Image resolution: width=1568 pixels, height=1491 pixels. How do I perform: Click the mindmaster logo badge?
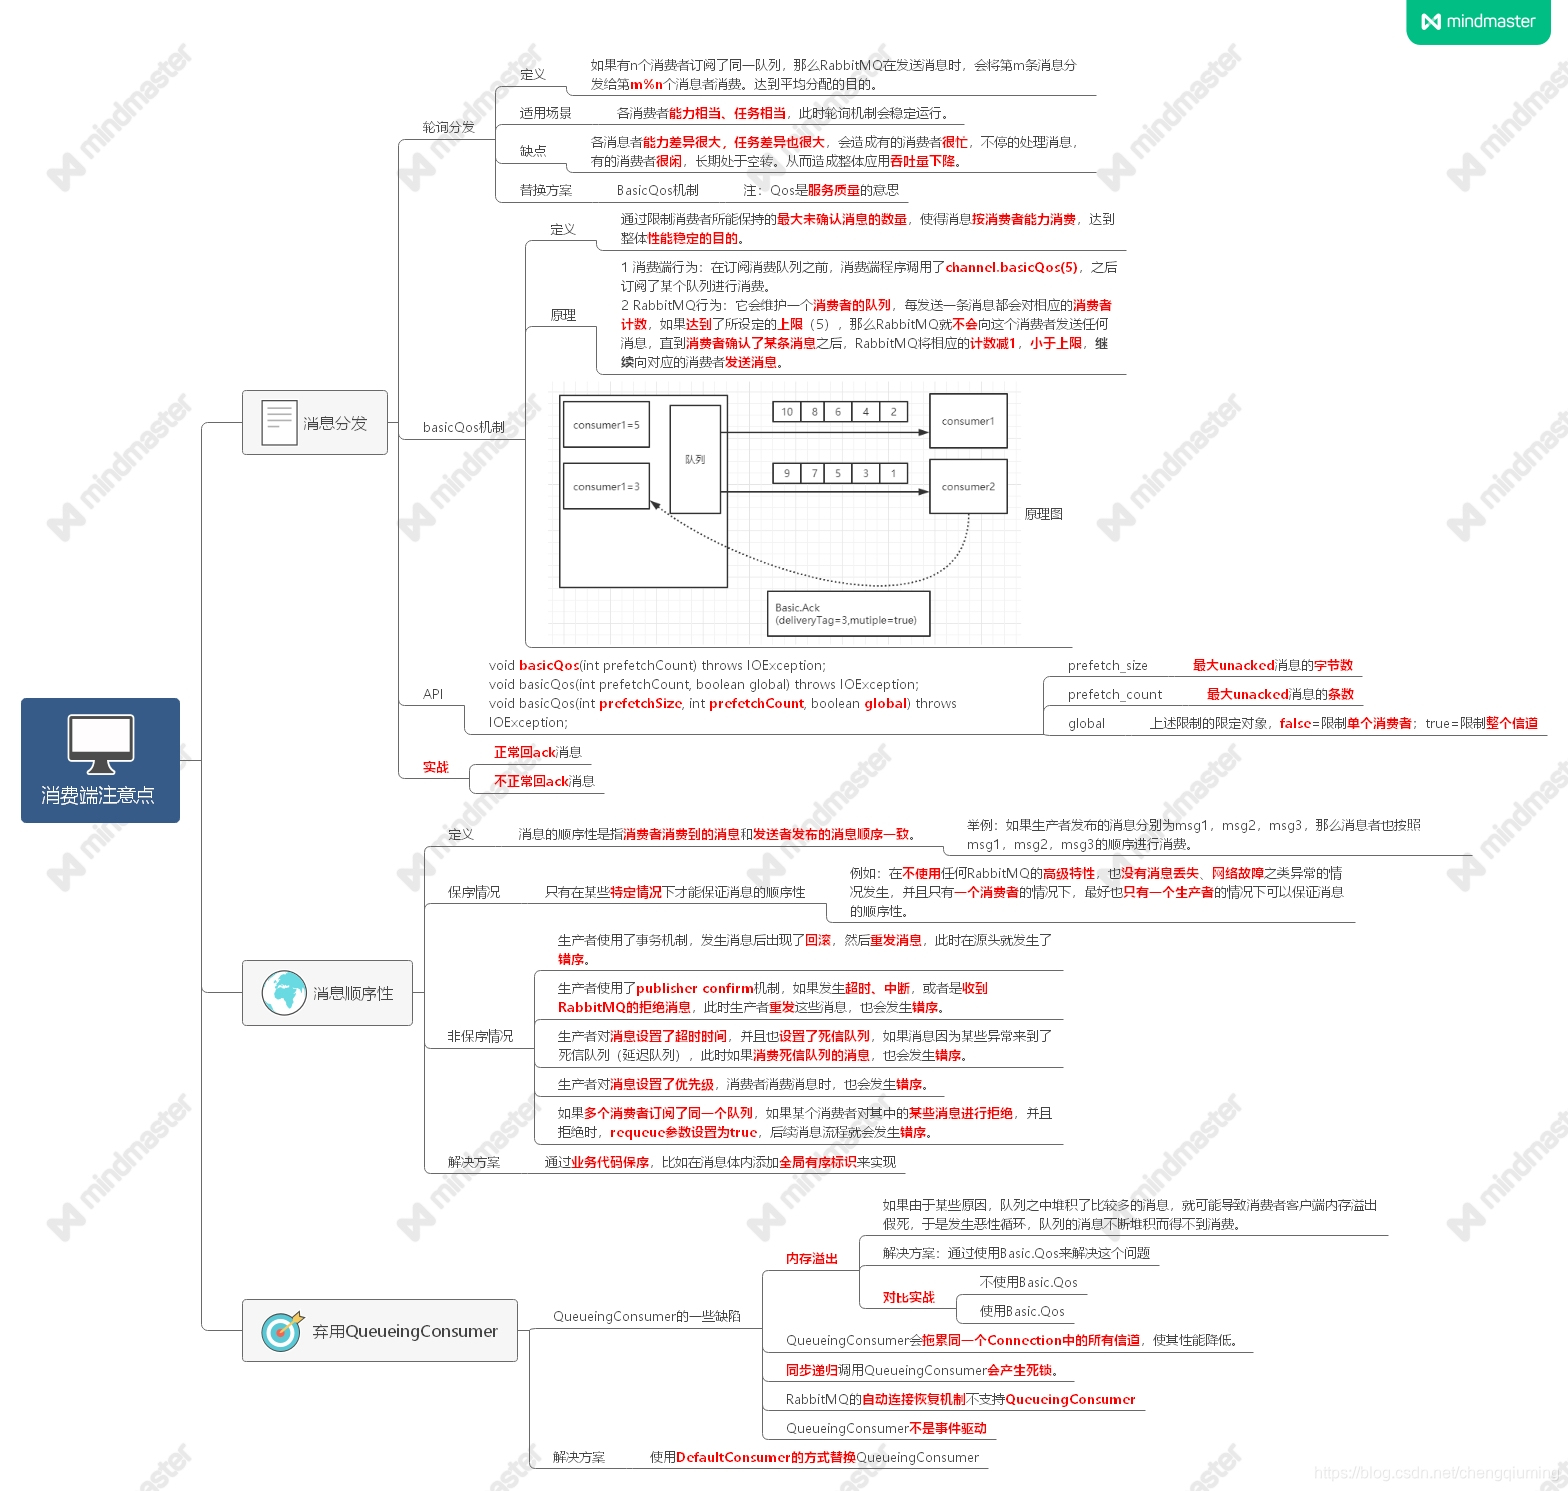tap(1478, 22)
